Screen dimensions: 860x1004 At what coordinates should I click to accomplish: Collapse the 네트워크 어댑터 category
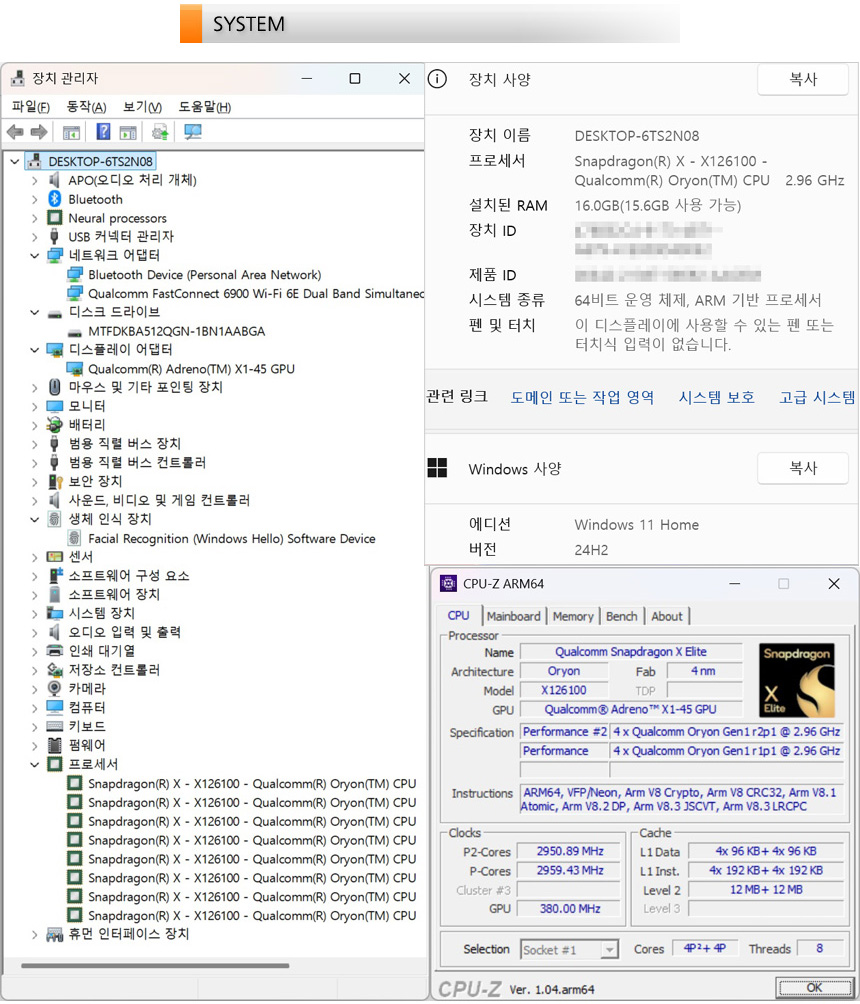pos(35,255)
